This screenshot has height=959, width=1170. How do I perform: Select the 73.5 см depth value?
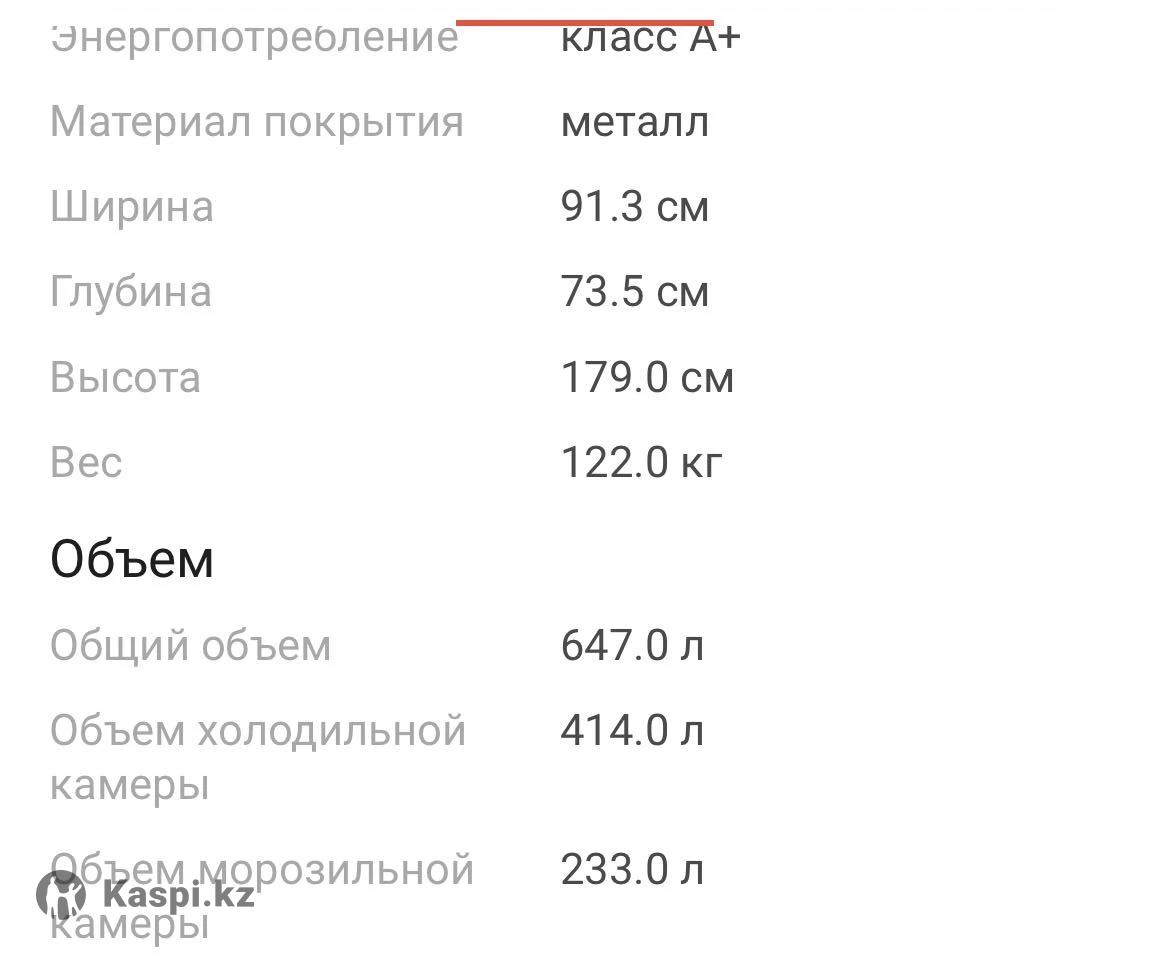click(x=635, y=292)
